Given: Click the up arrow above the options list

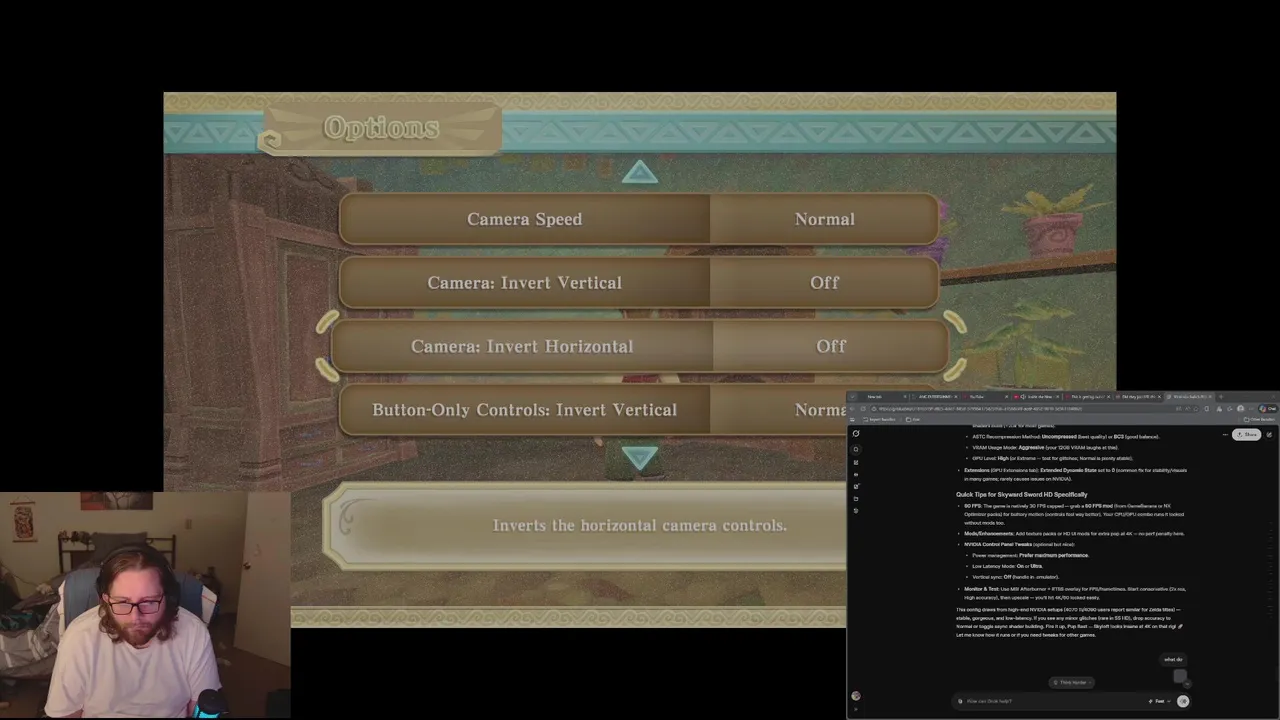Looking at the screenshot, I should (640, 173).
